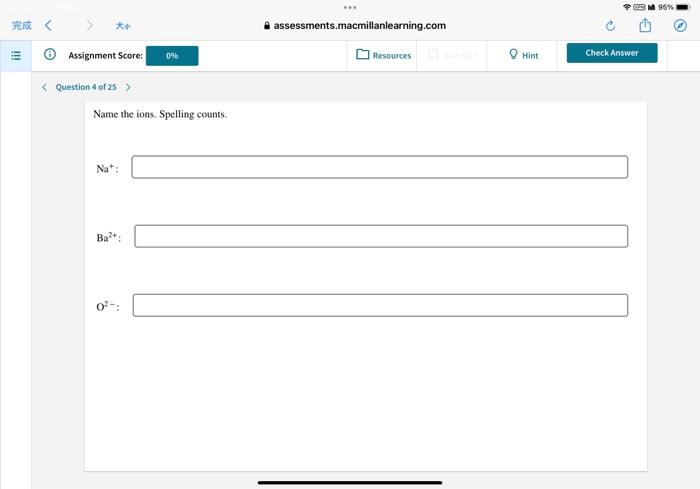Click the browser forward arrow

coord(90,25)
